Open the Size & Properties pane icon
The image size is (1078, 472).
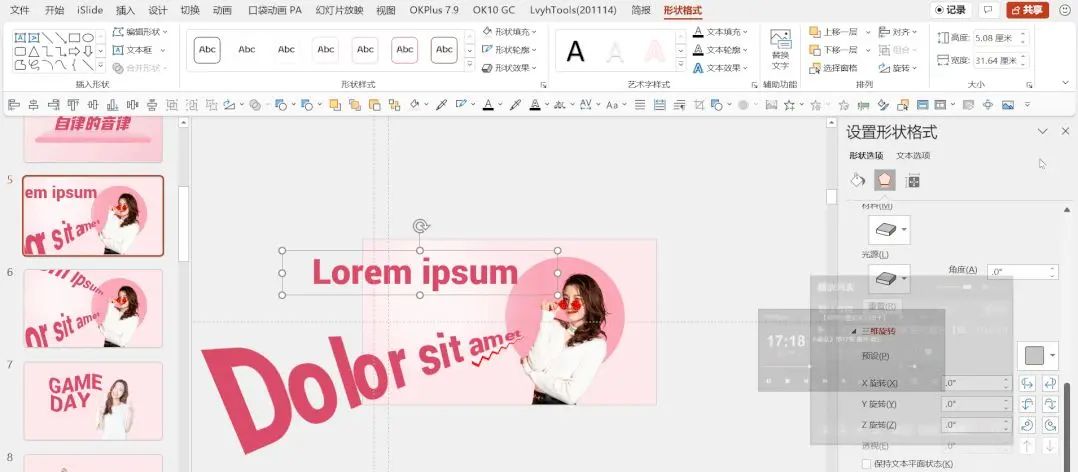click(912, 180)
